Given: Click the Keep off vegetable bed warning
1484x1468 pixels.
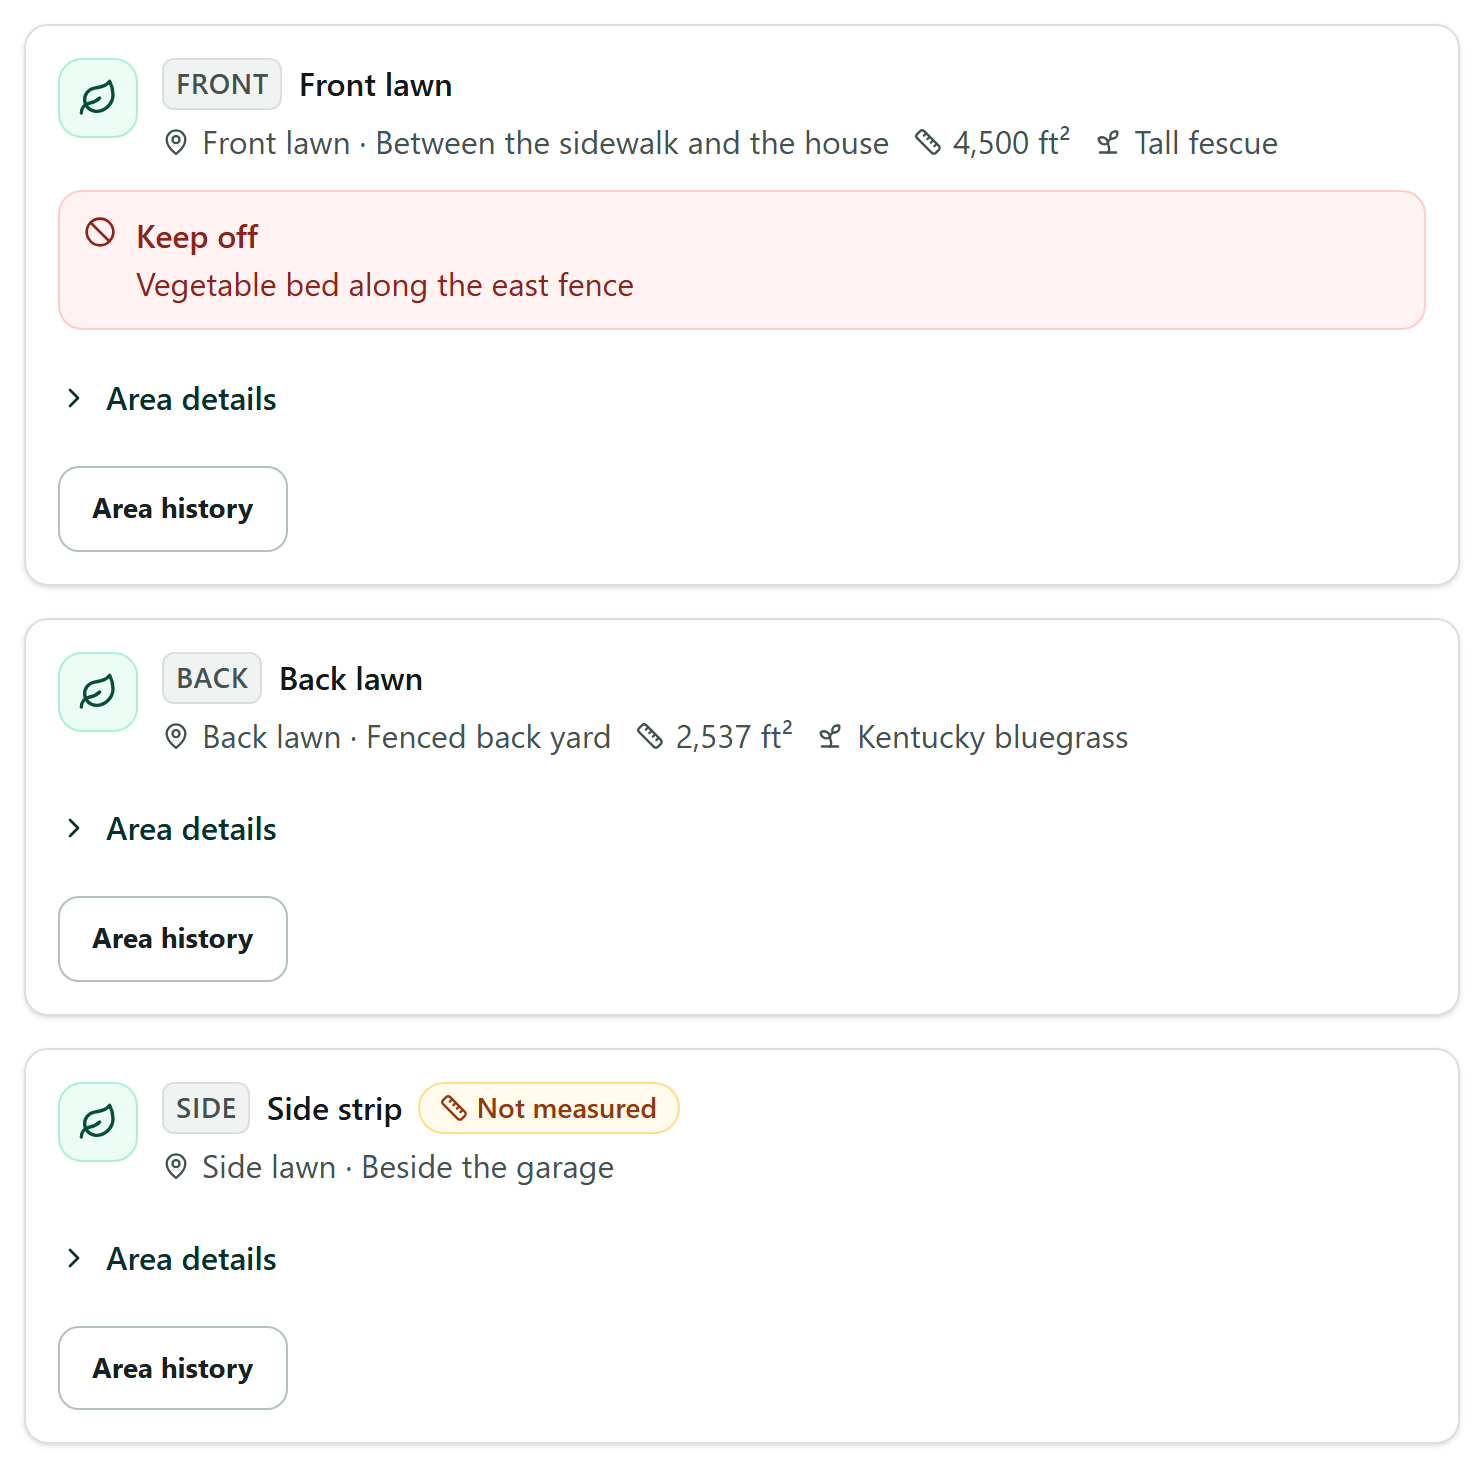Looking at the screenshot, I should (742, 260).
